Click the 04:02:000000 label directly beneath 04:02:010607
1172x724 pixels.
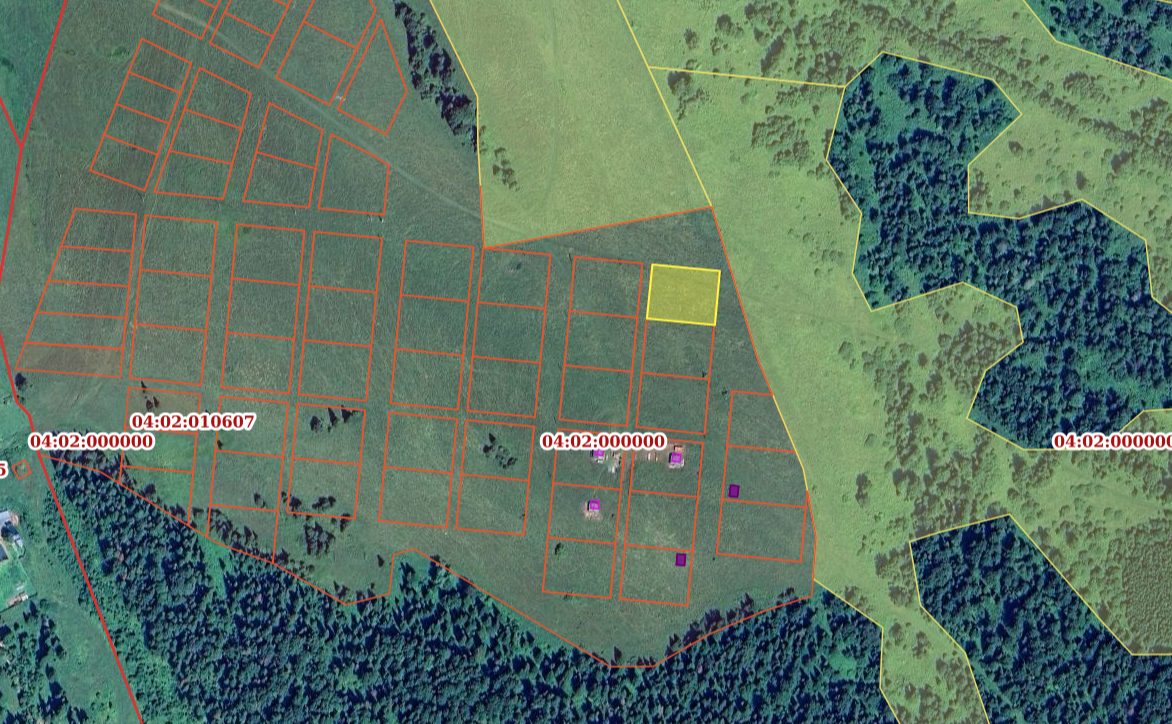92,441
